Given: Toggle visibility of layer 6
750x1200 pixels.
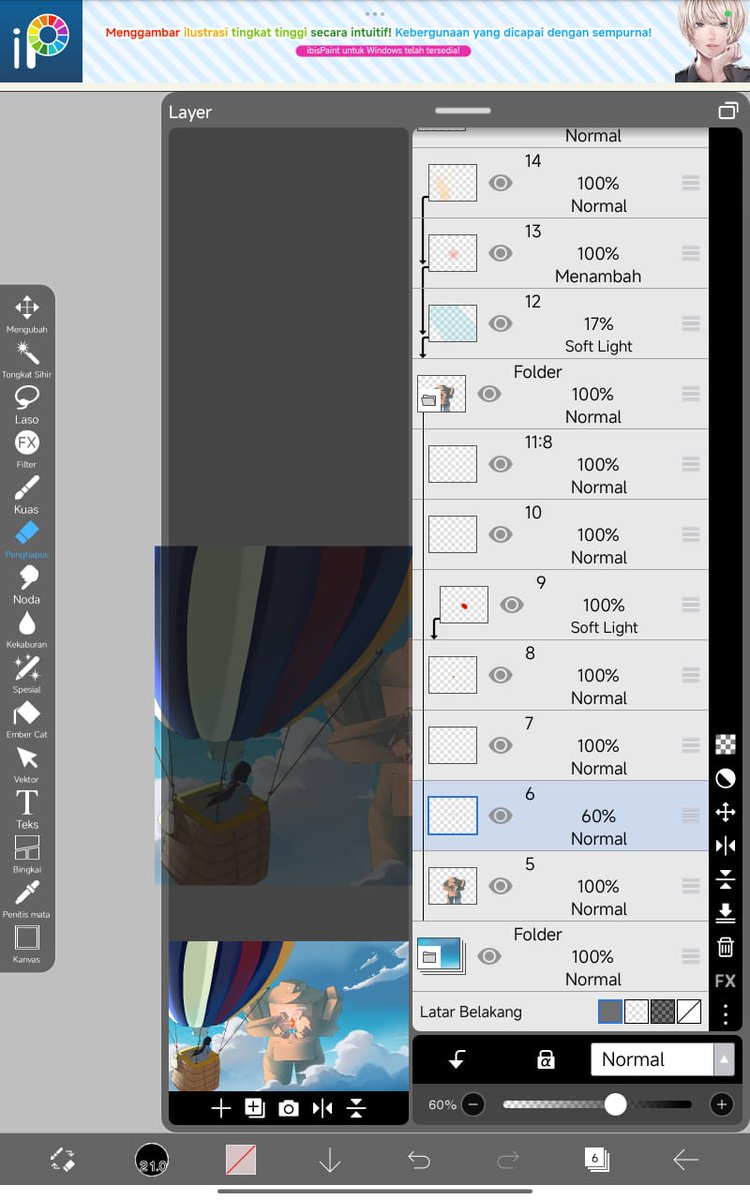Looking at the screenshot, I should point(500,816).
